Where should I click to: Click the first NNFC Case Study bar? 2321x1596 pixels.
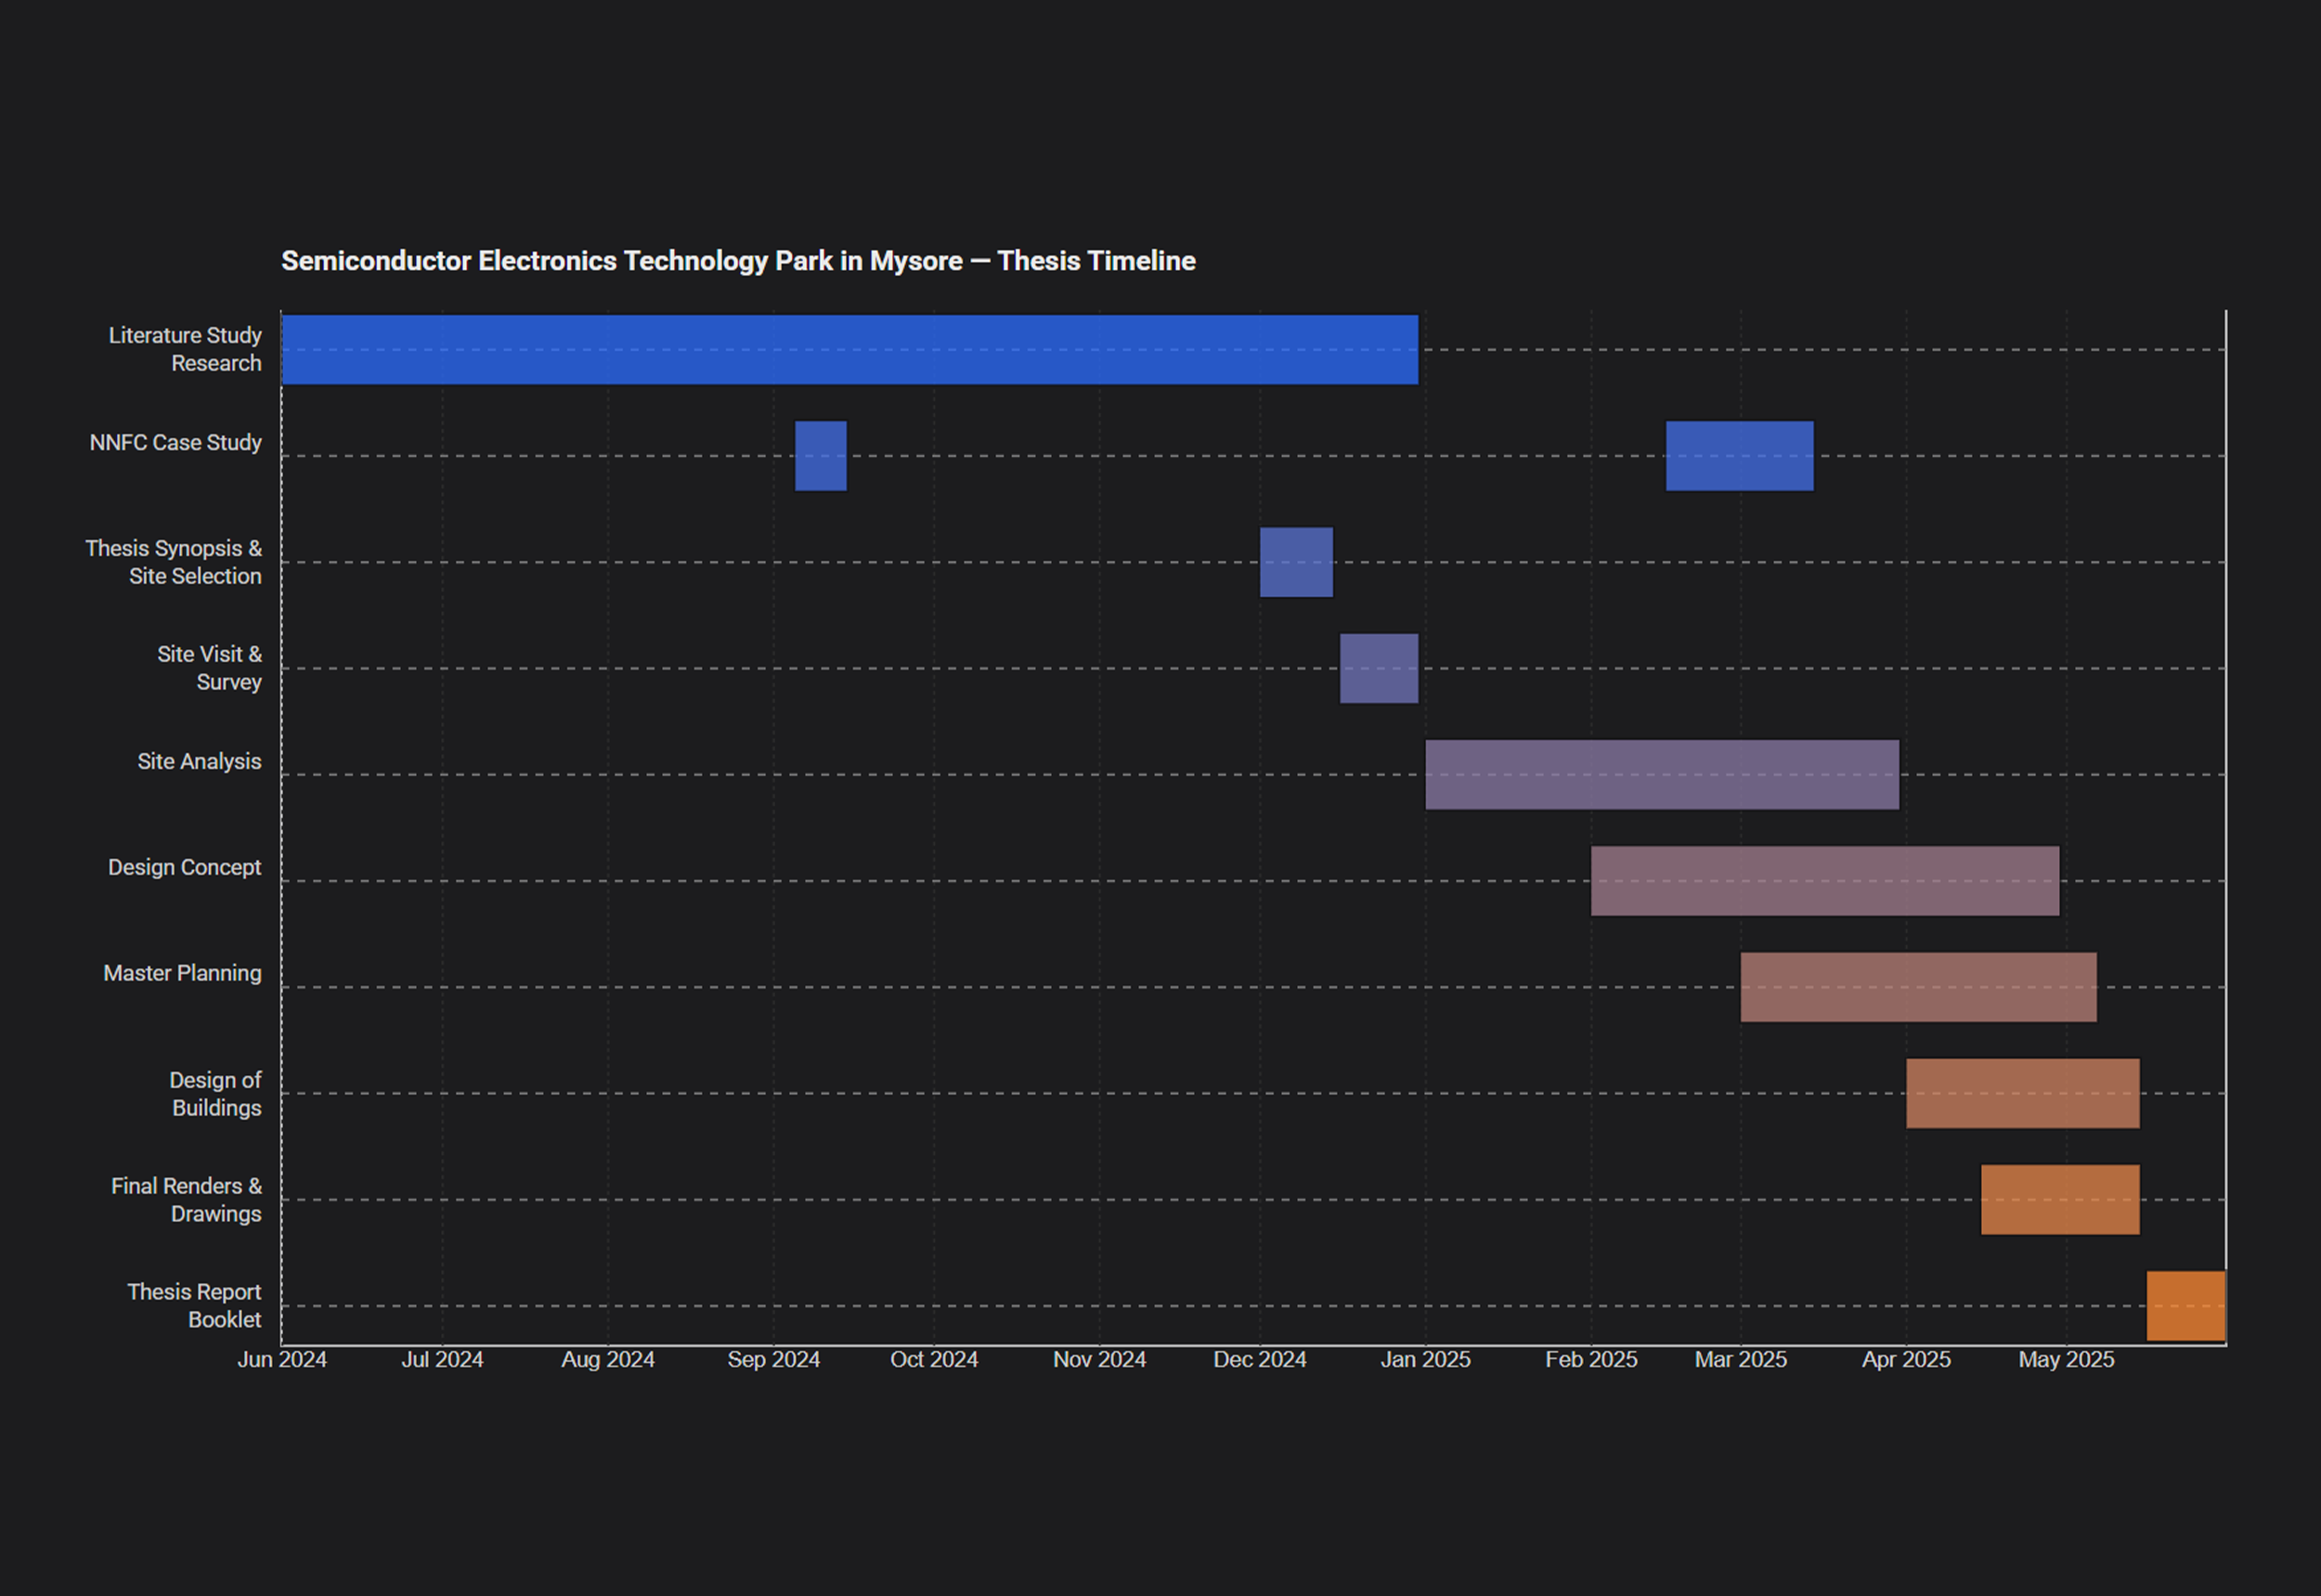point(820,455)
